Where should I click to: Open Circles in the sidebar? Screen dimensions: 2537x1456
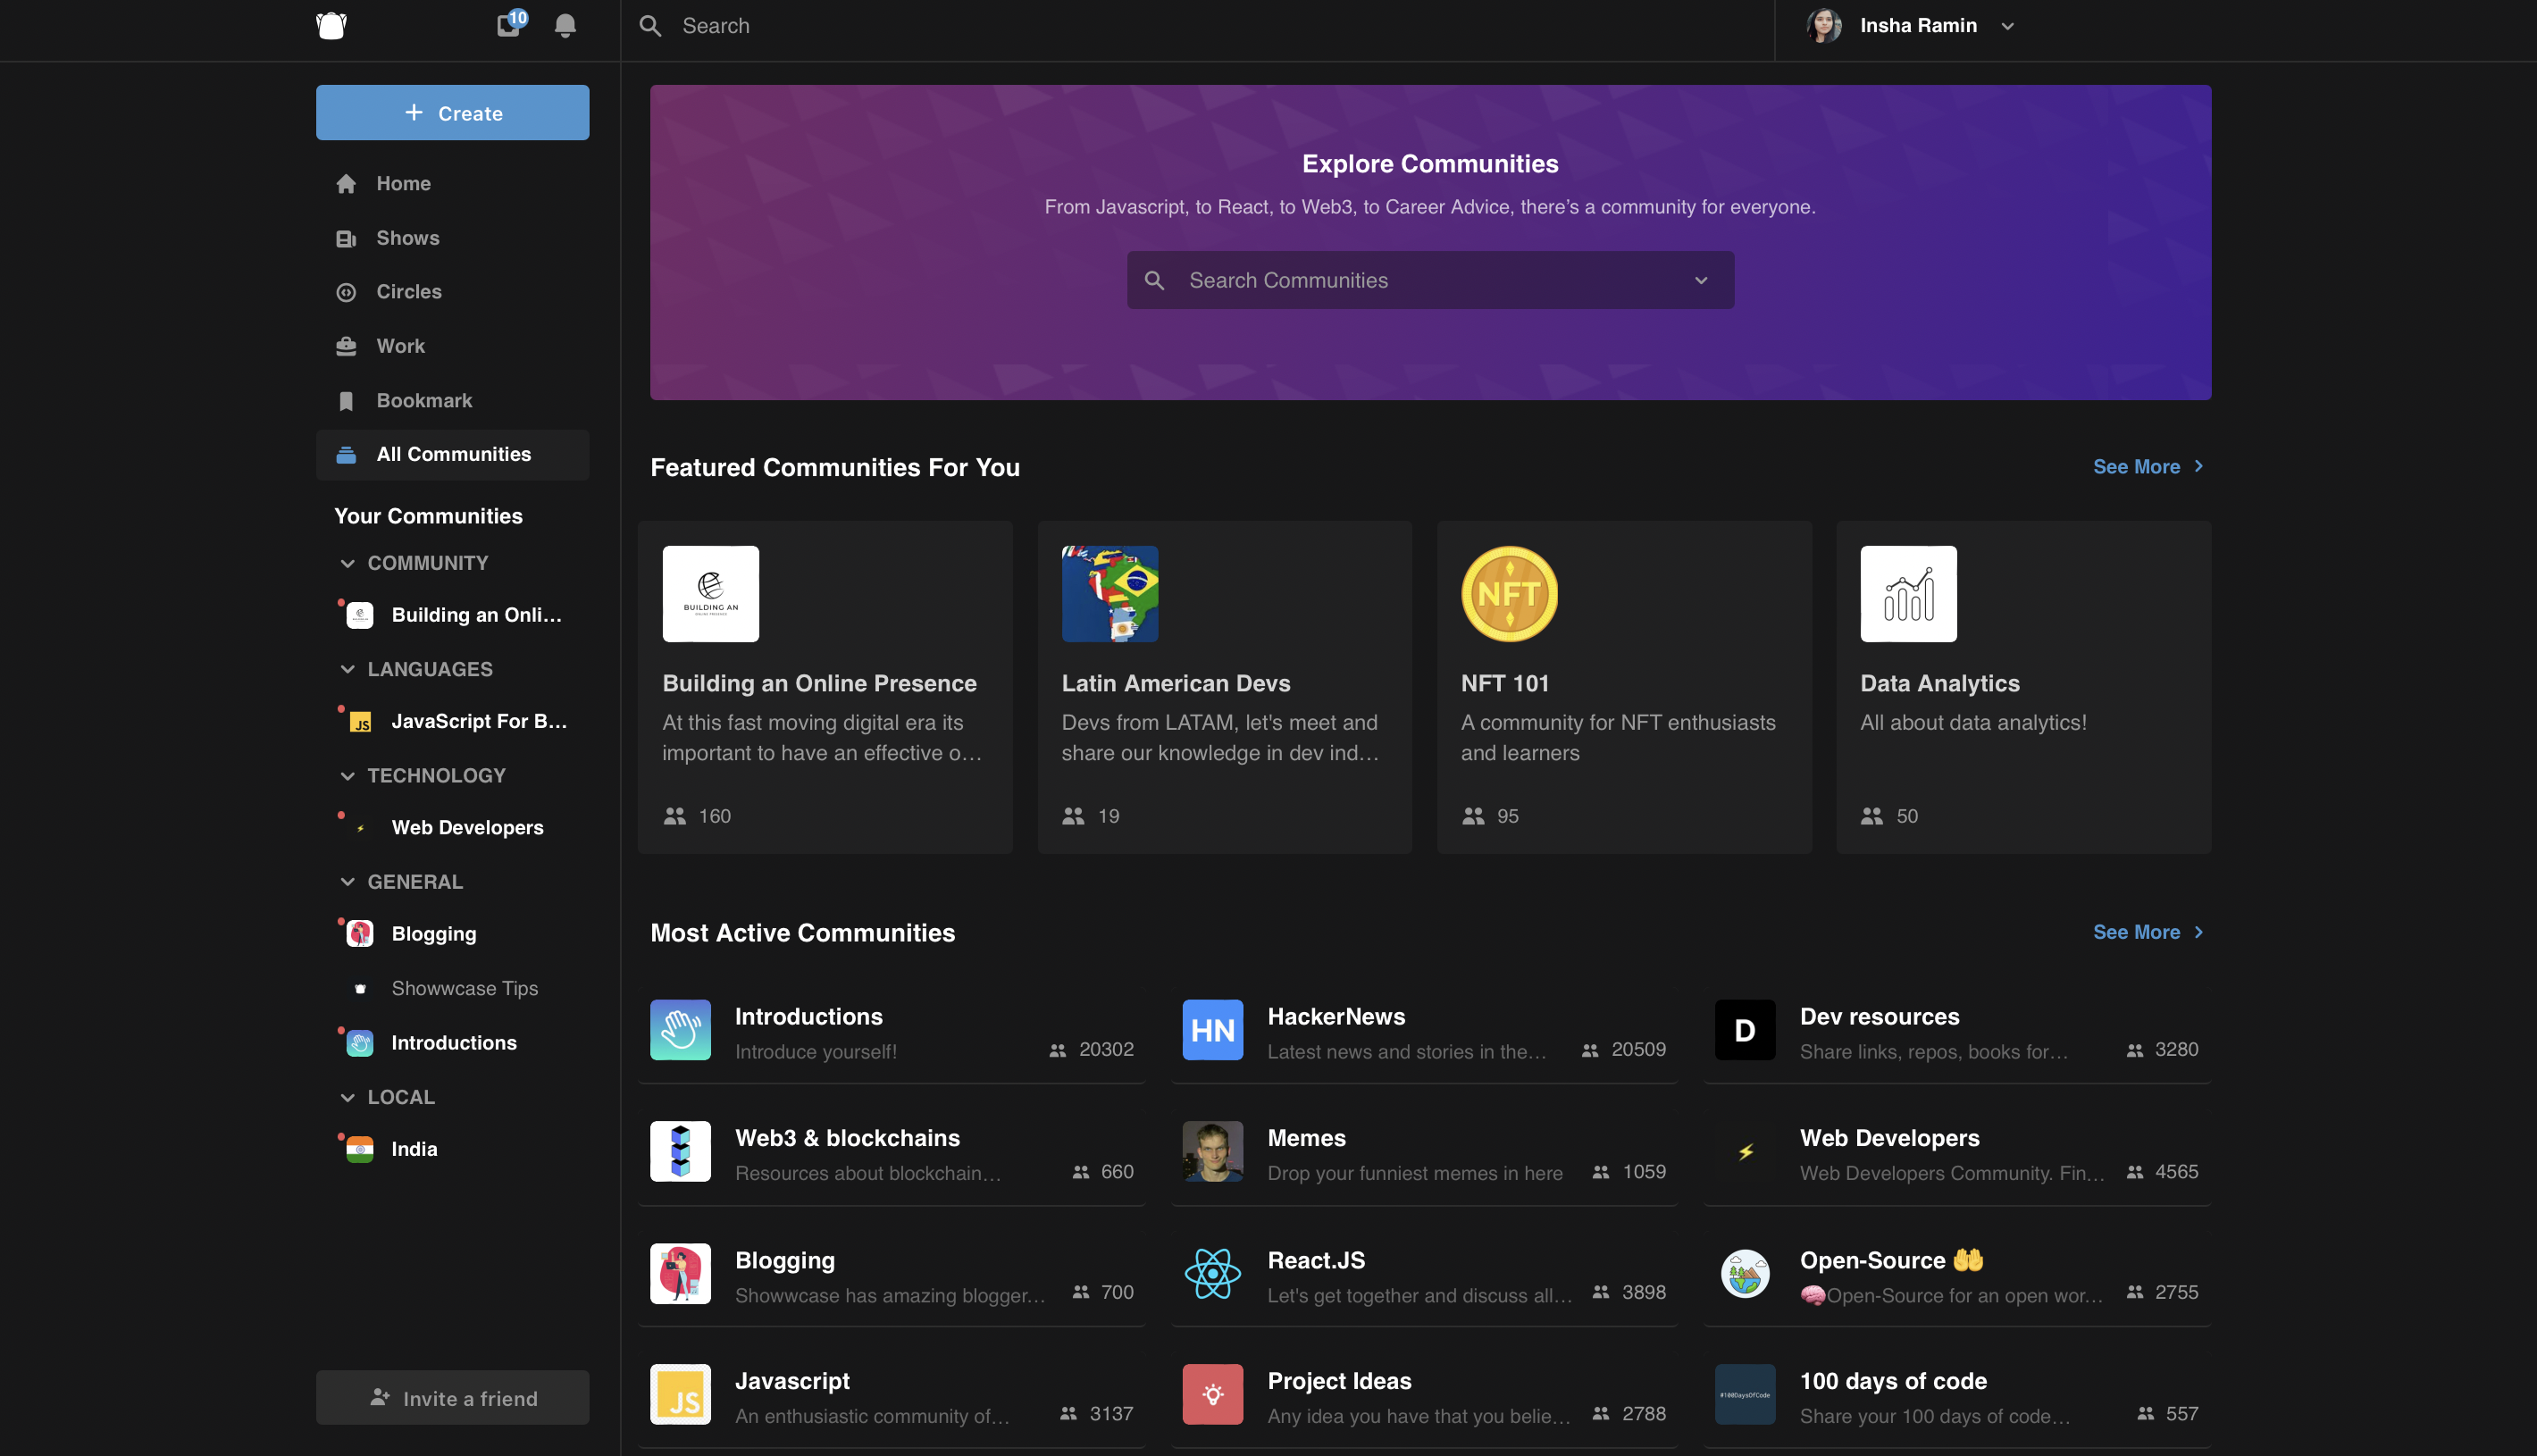452,292
